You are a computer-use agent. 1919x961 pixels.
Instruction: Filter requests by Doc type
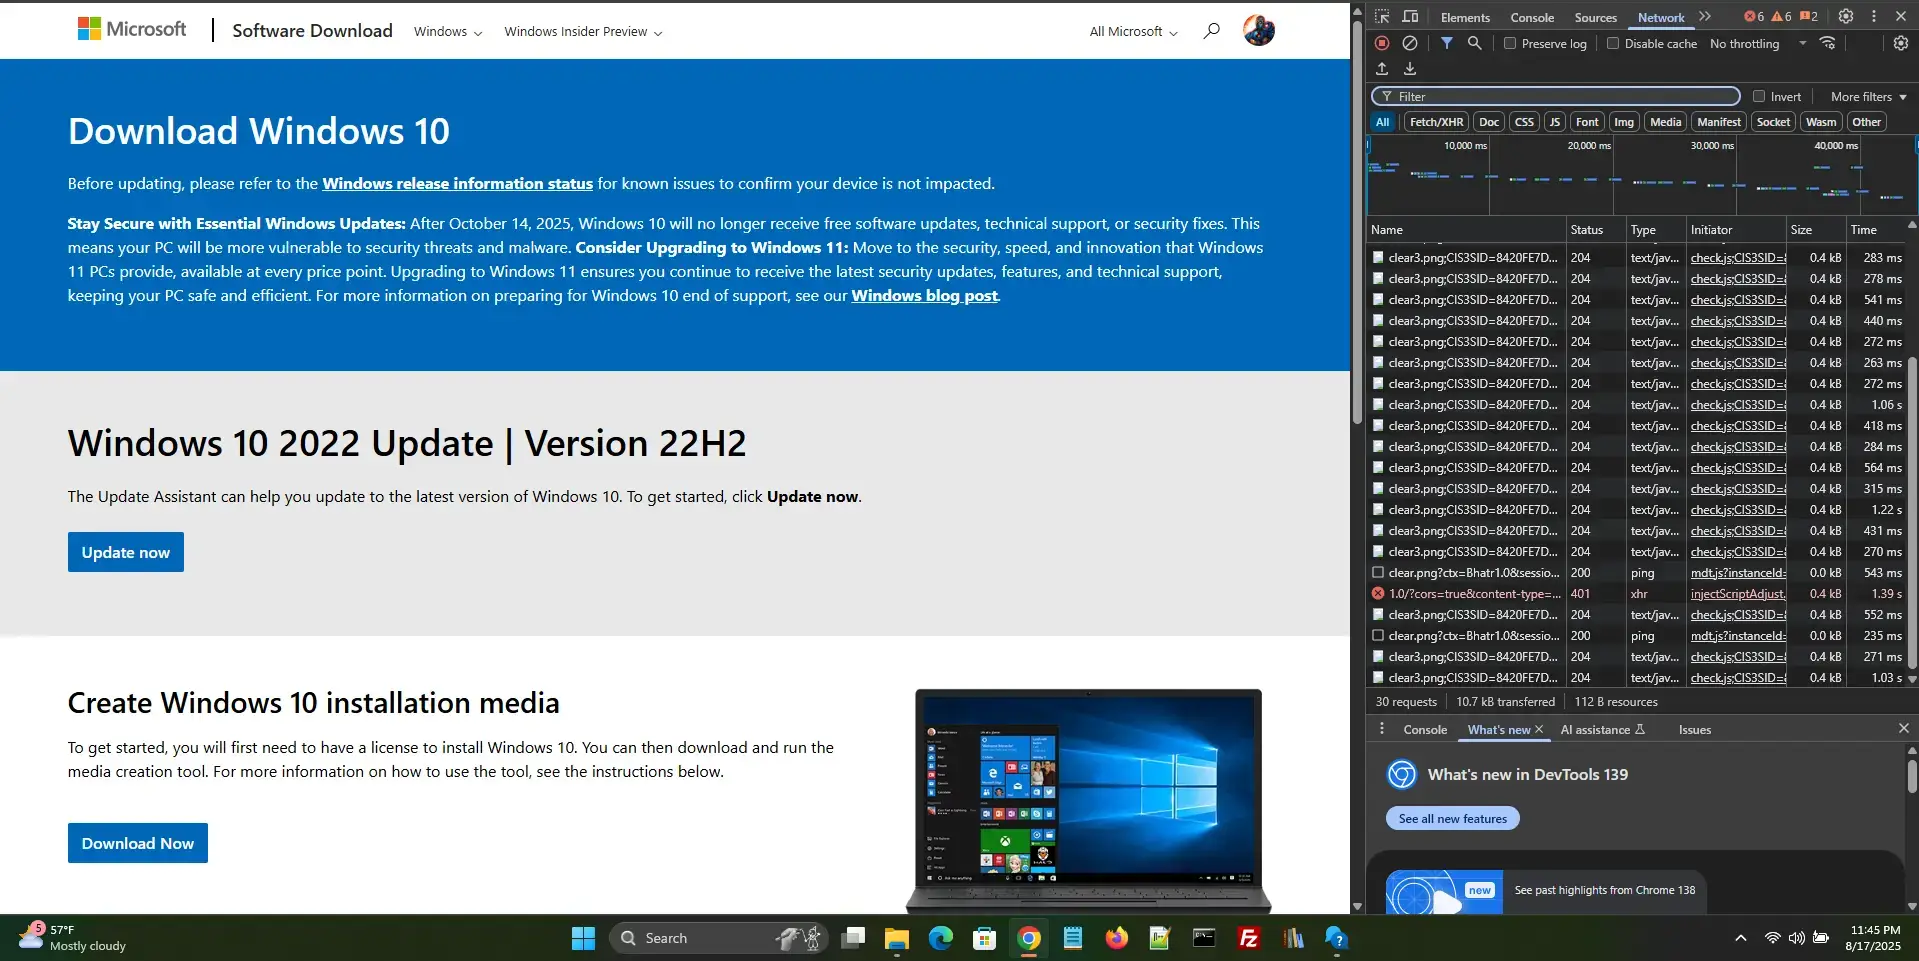[1489, 122]
